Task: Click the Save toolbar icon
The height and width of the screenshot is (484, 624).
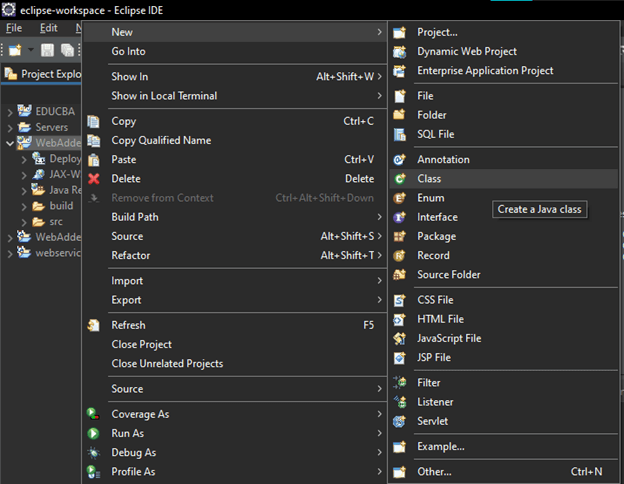Action: (47, 50)
